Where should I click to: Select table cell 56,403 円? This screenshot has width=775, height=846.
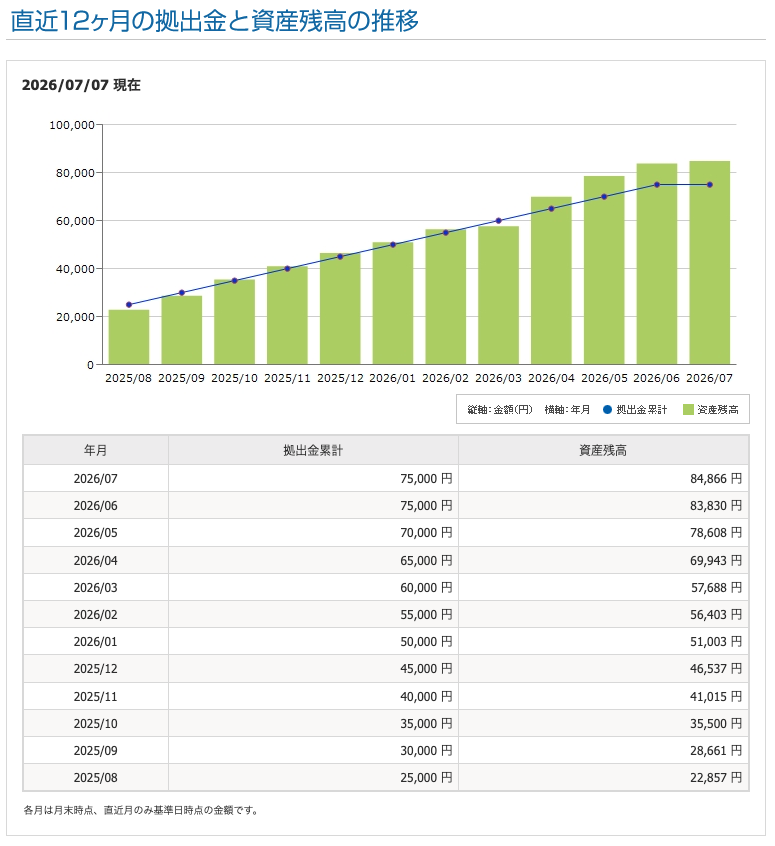point(603,615)
